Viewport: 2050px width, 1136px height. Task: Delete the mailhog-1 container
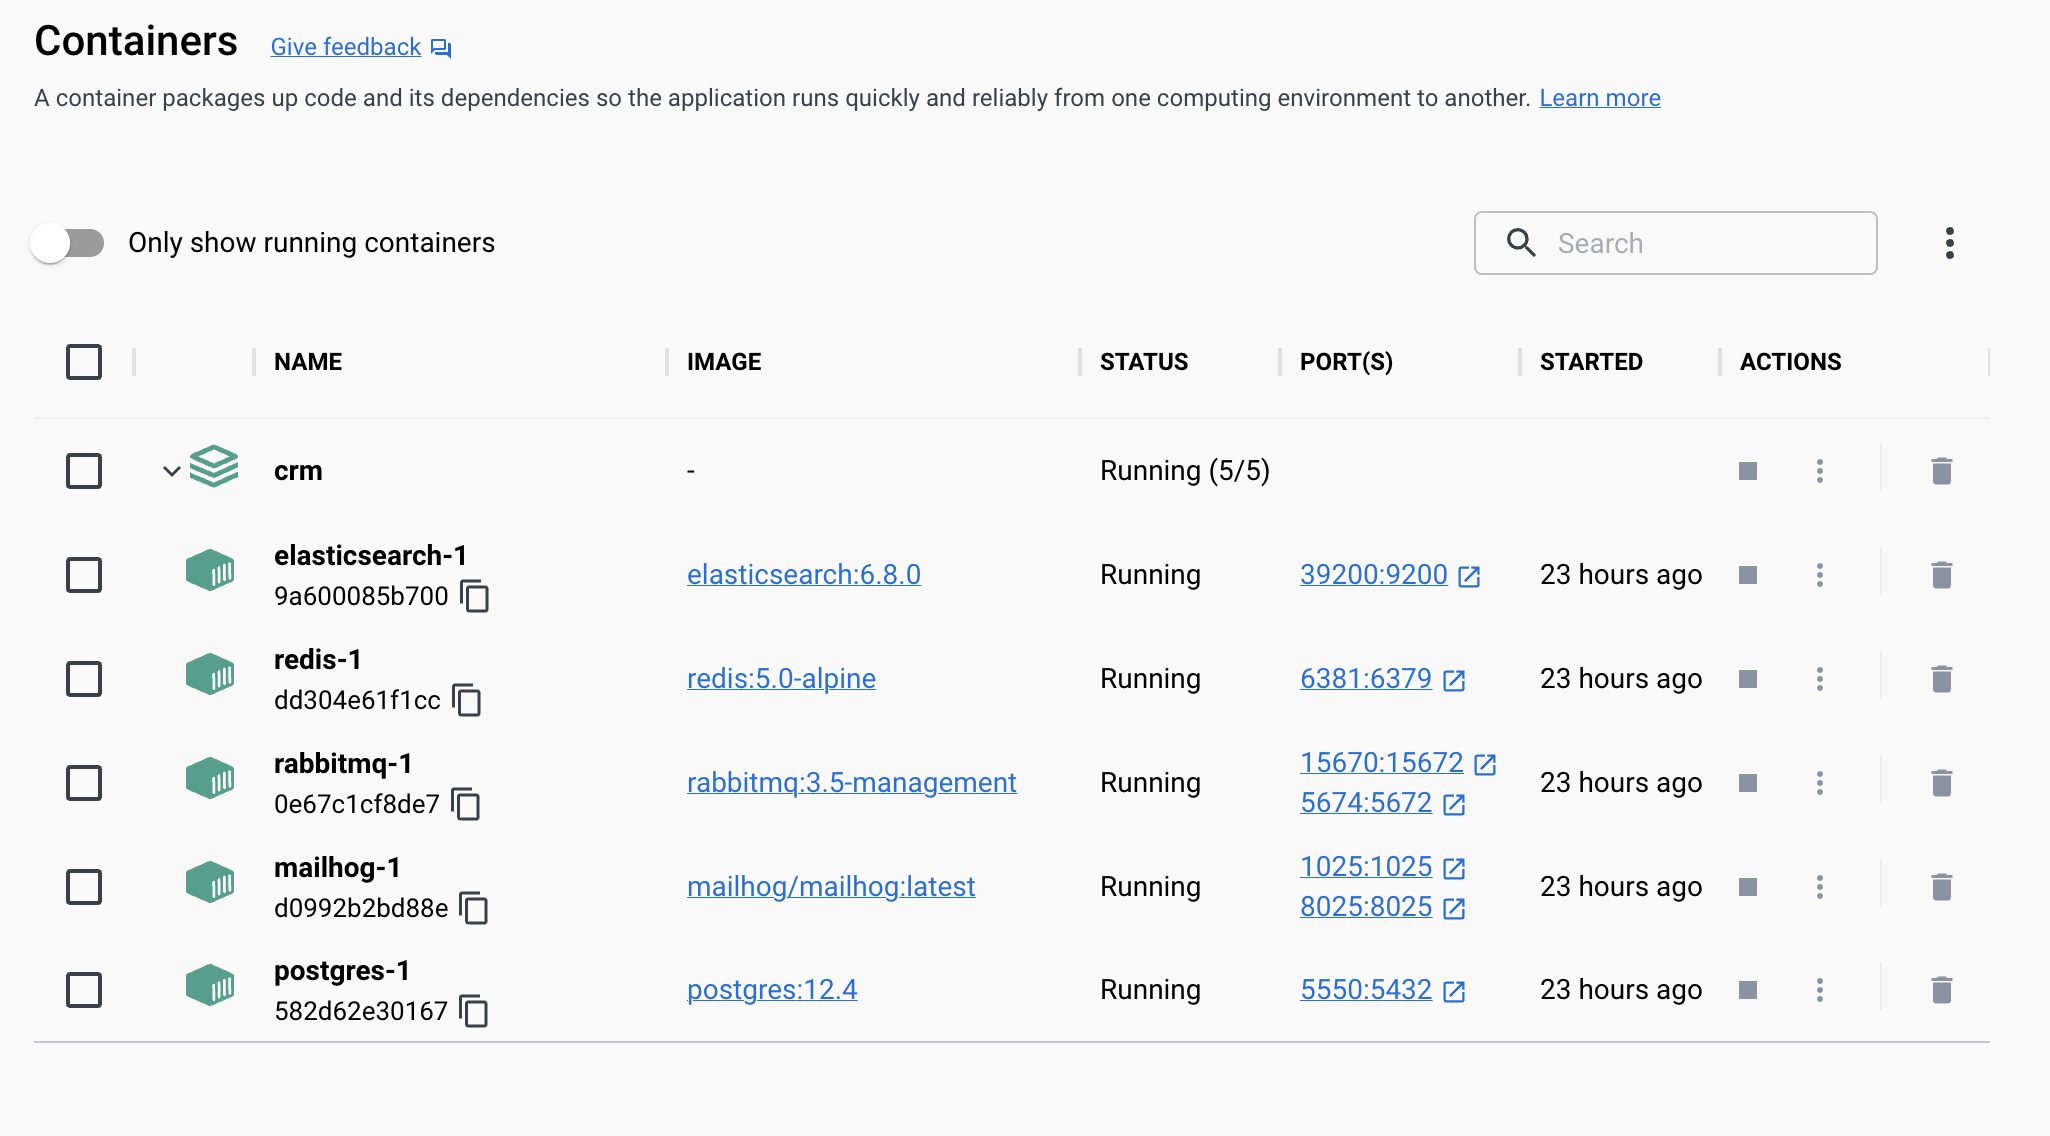tap(1941, 887)
